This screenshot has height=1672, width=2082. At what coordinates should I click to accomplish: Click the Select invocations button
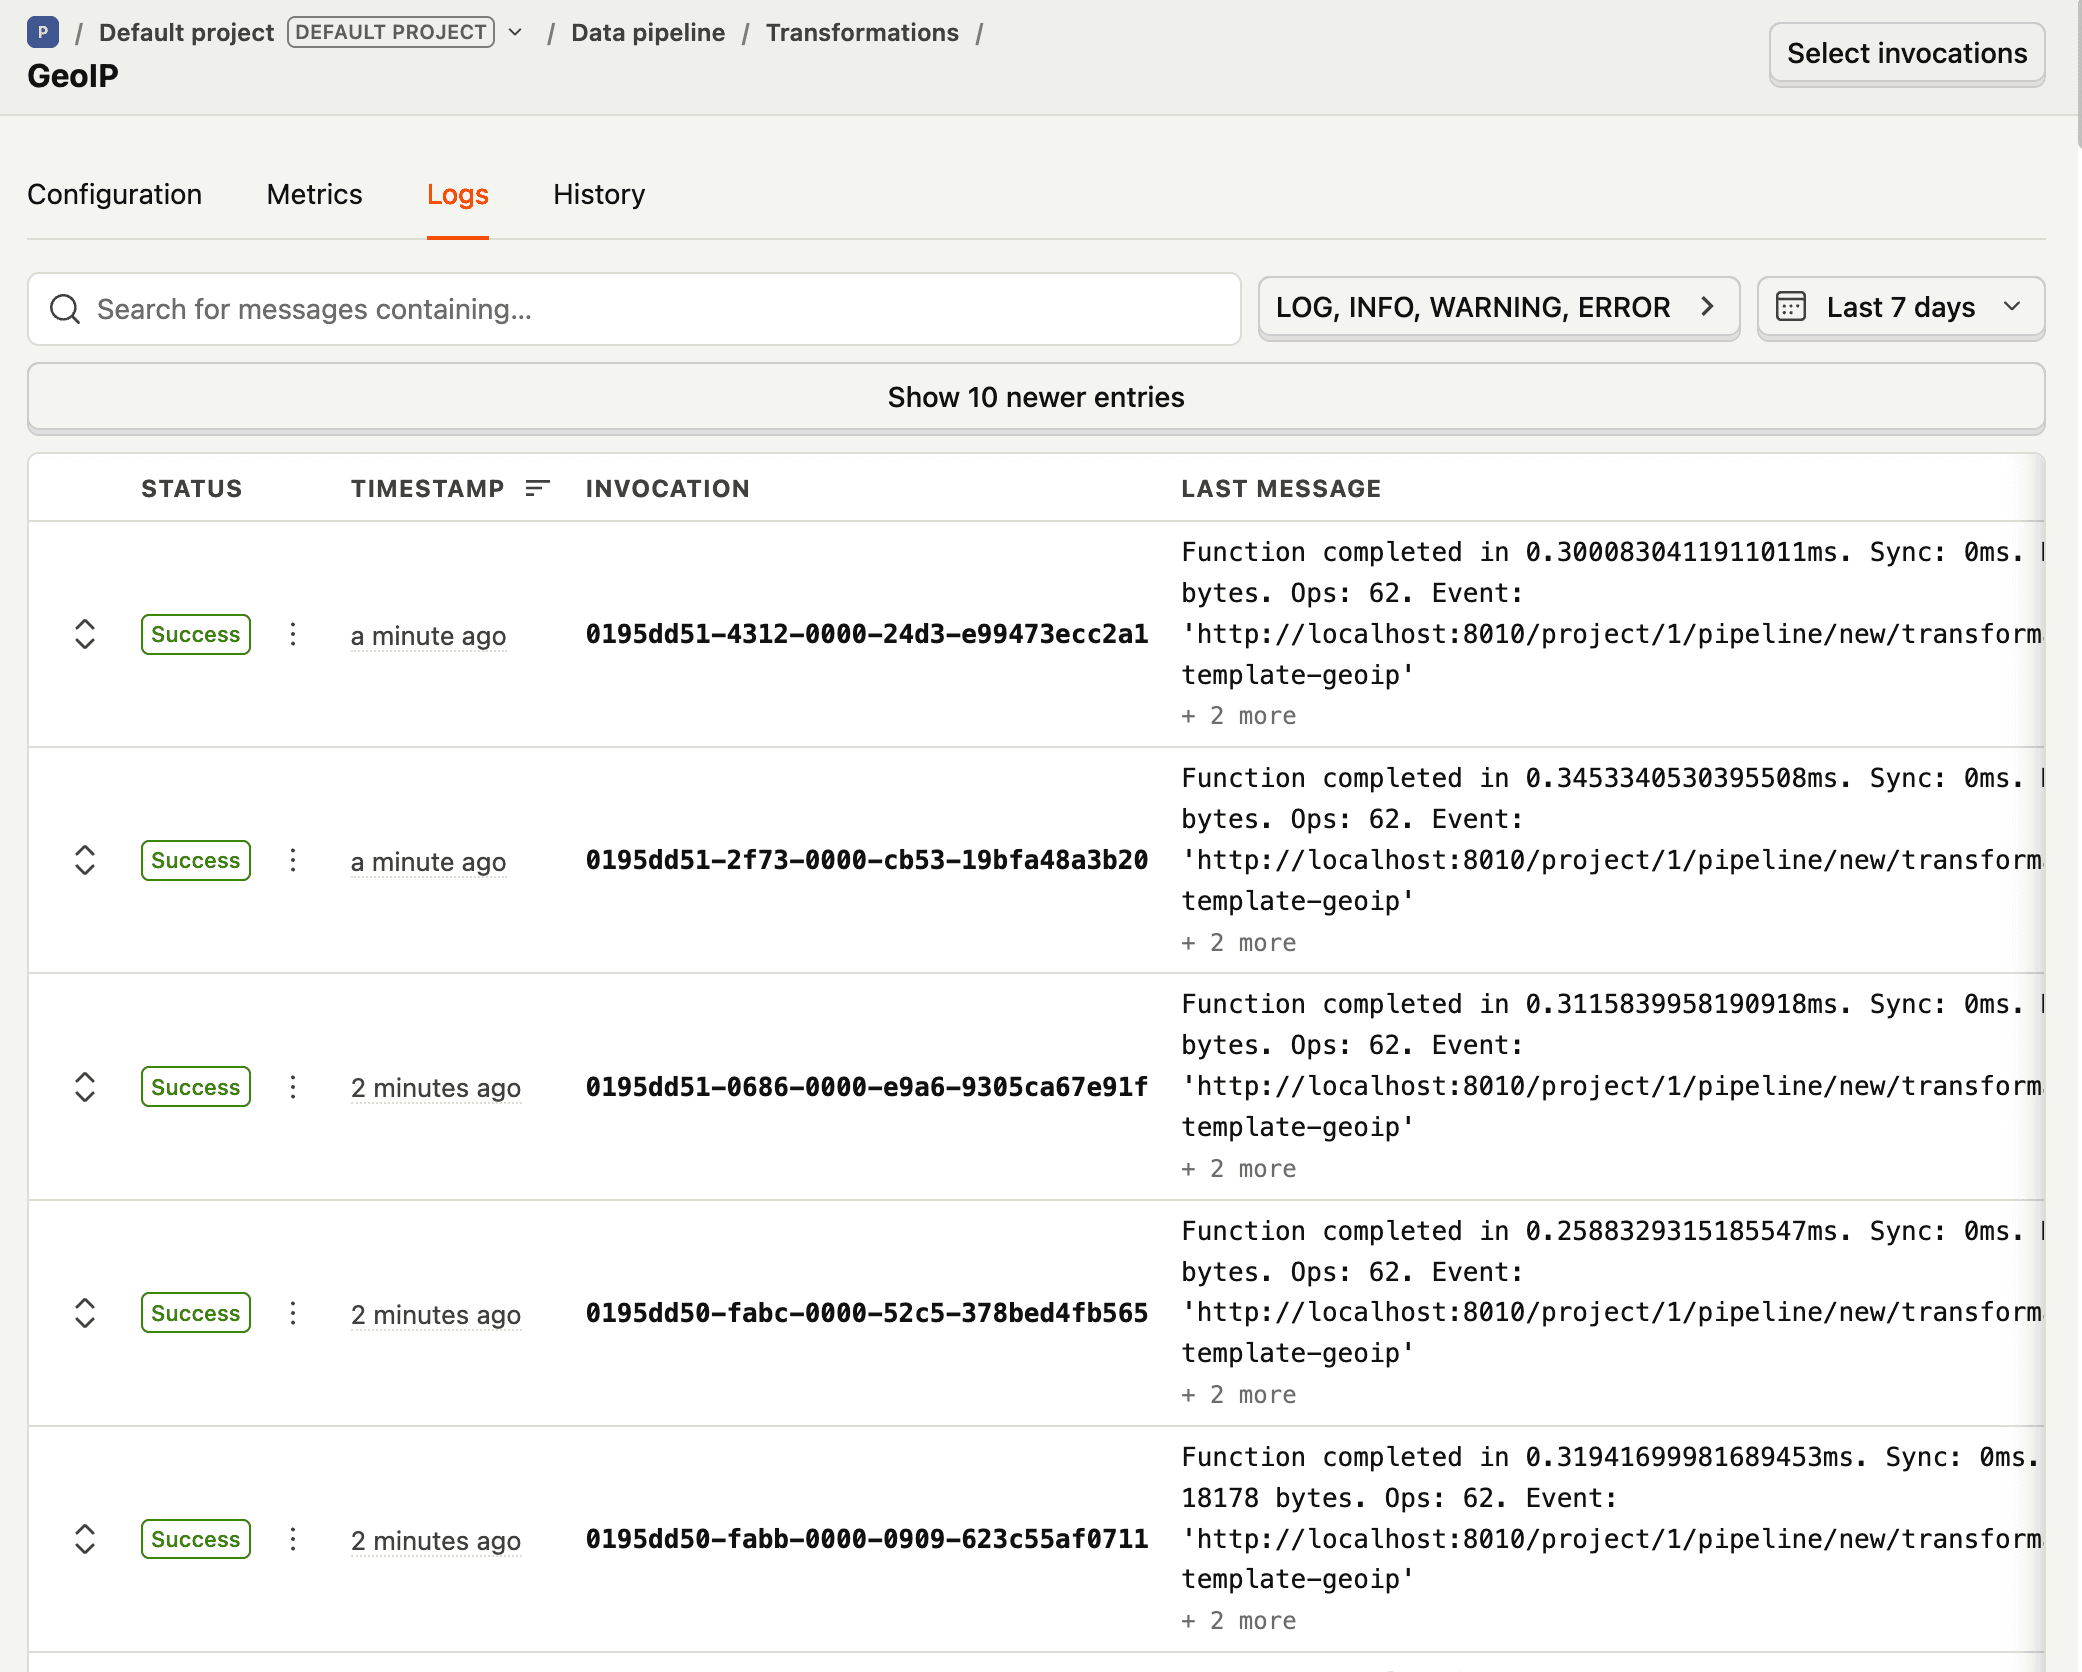point(1907,53)
